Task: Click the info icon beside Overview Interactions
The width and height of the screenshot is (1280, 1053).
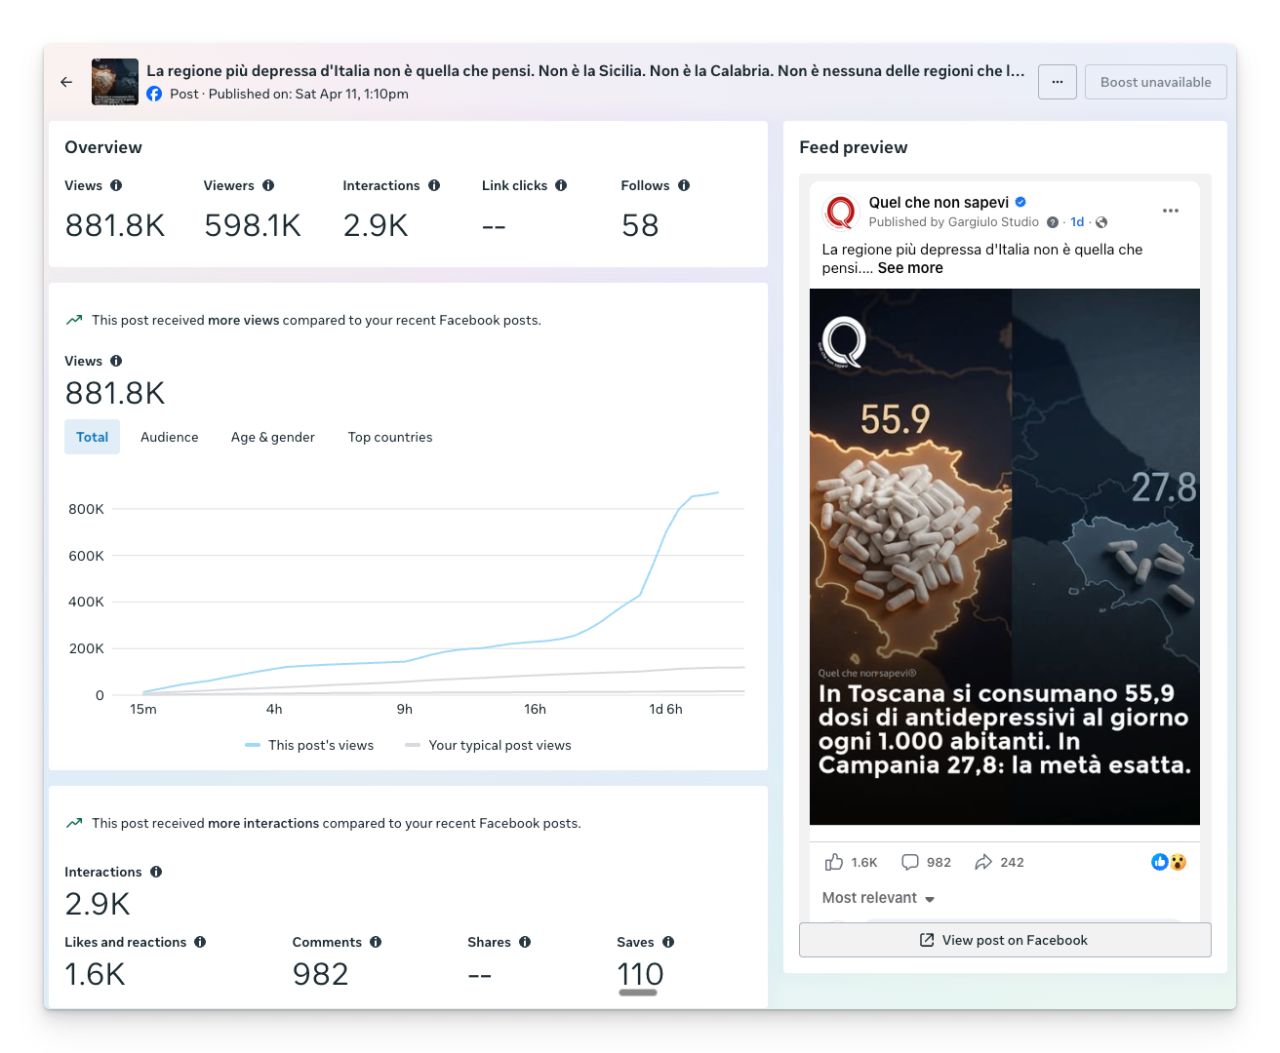Action: click(434, 185)
